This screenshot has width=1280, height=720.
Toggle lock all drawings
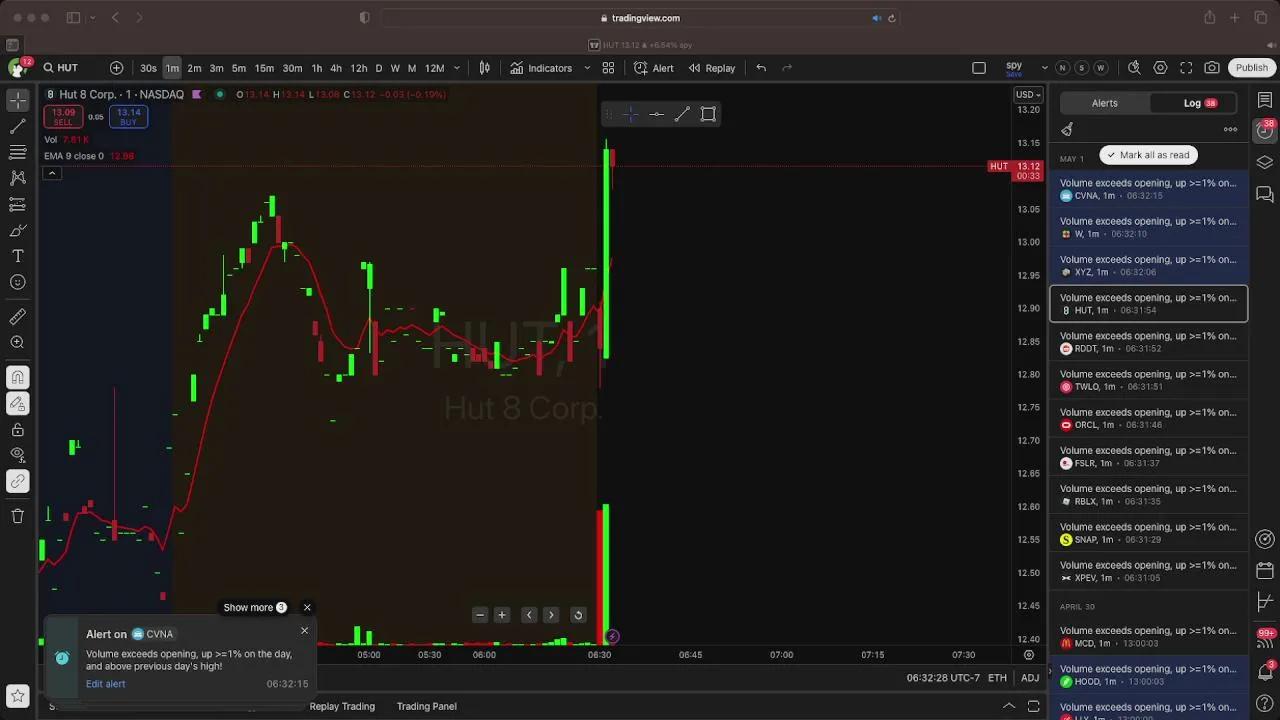pyautogui.click(x=17, y=430)
